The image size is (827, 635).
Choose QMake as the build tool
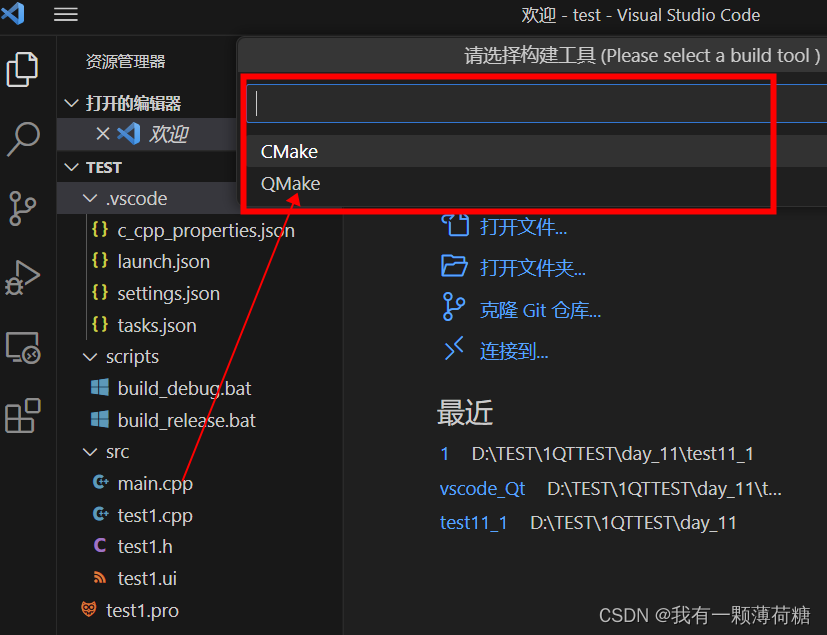(x=536, y=184)
